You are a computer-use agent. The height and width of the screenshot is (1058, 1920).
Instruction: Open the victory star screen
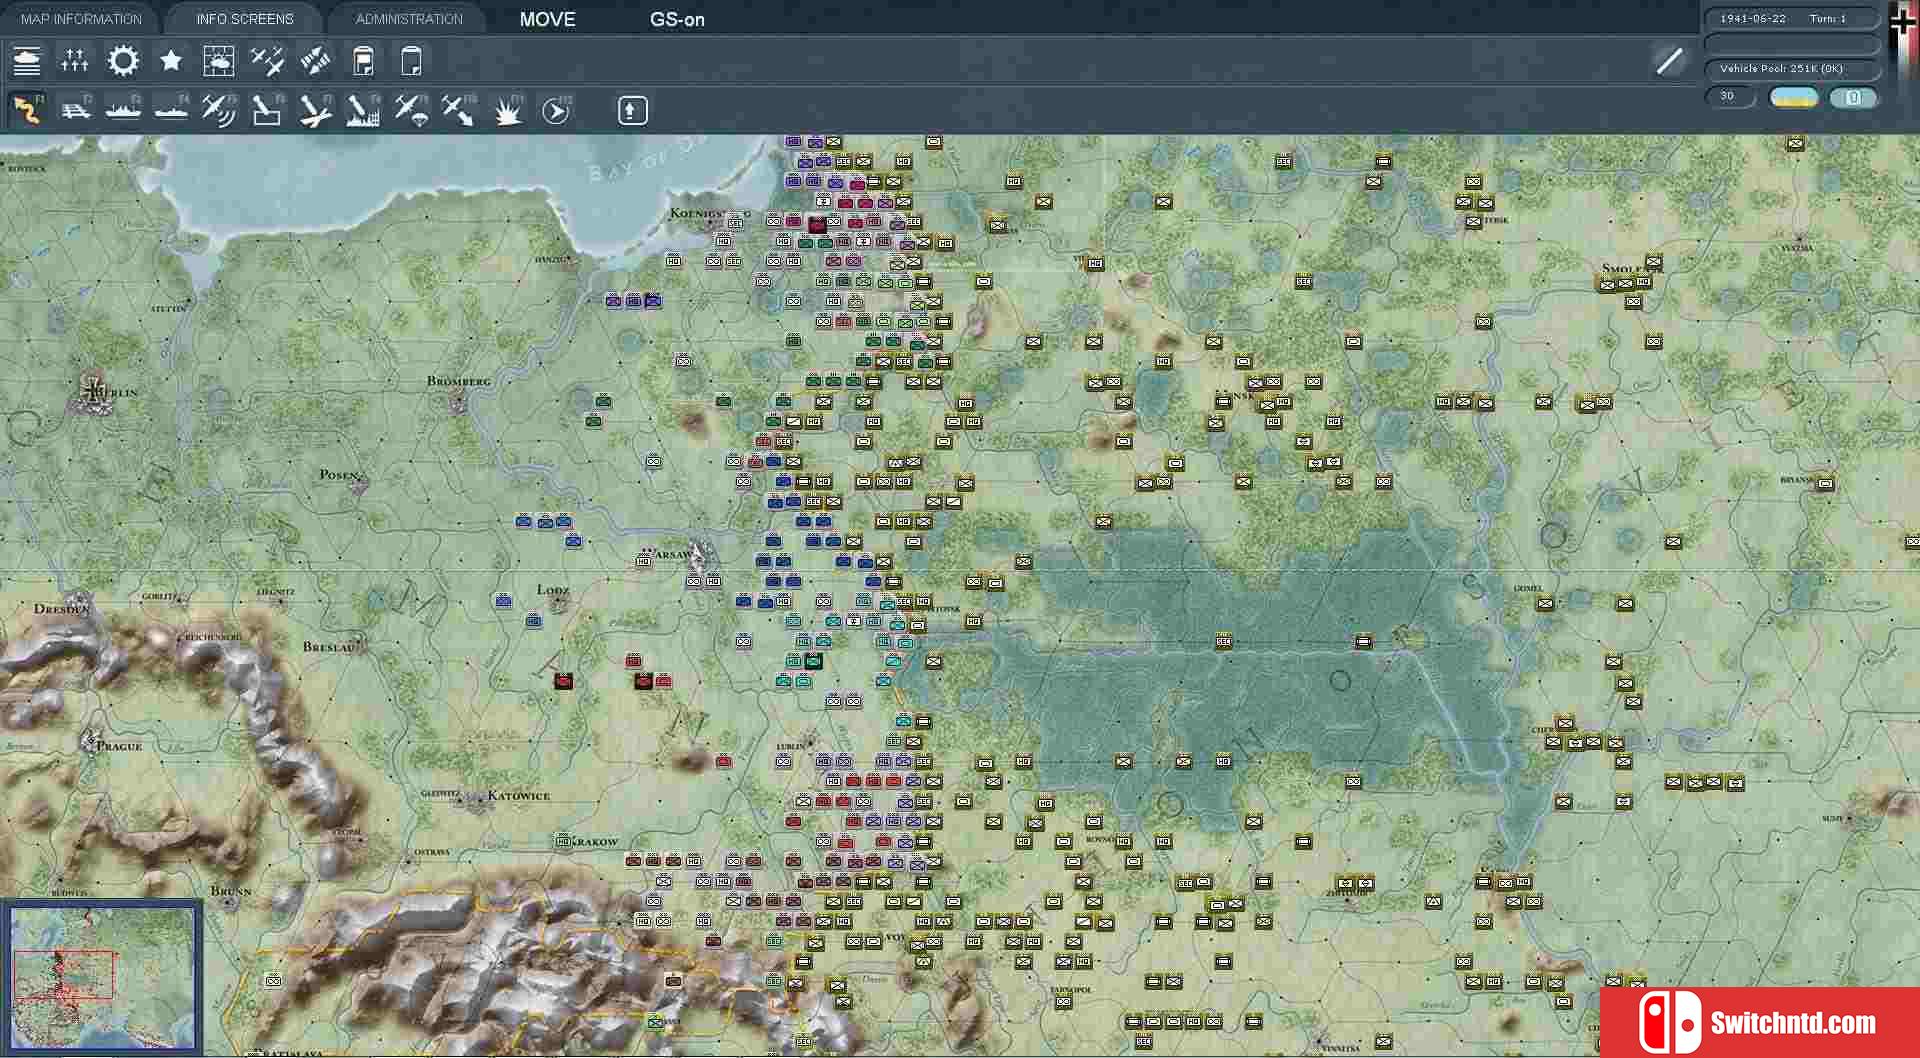coord(171,61)
